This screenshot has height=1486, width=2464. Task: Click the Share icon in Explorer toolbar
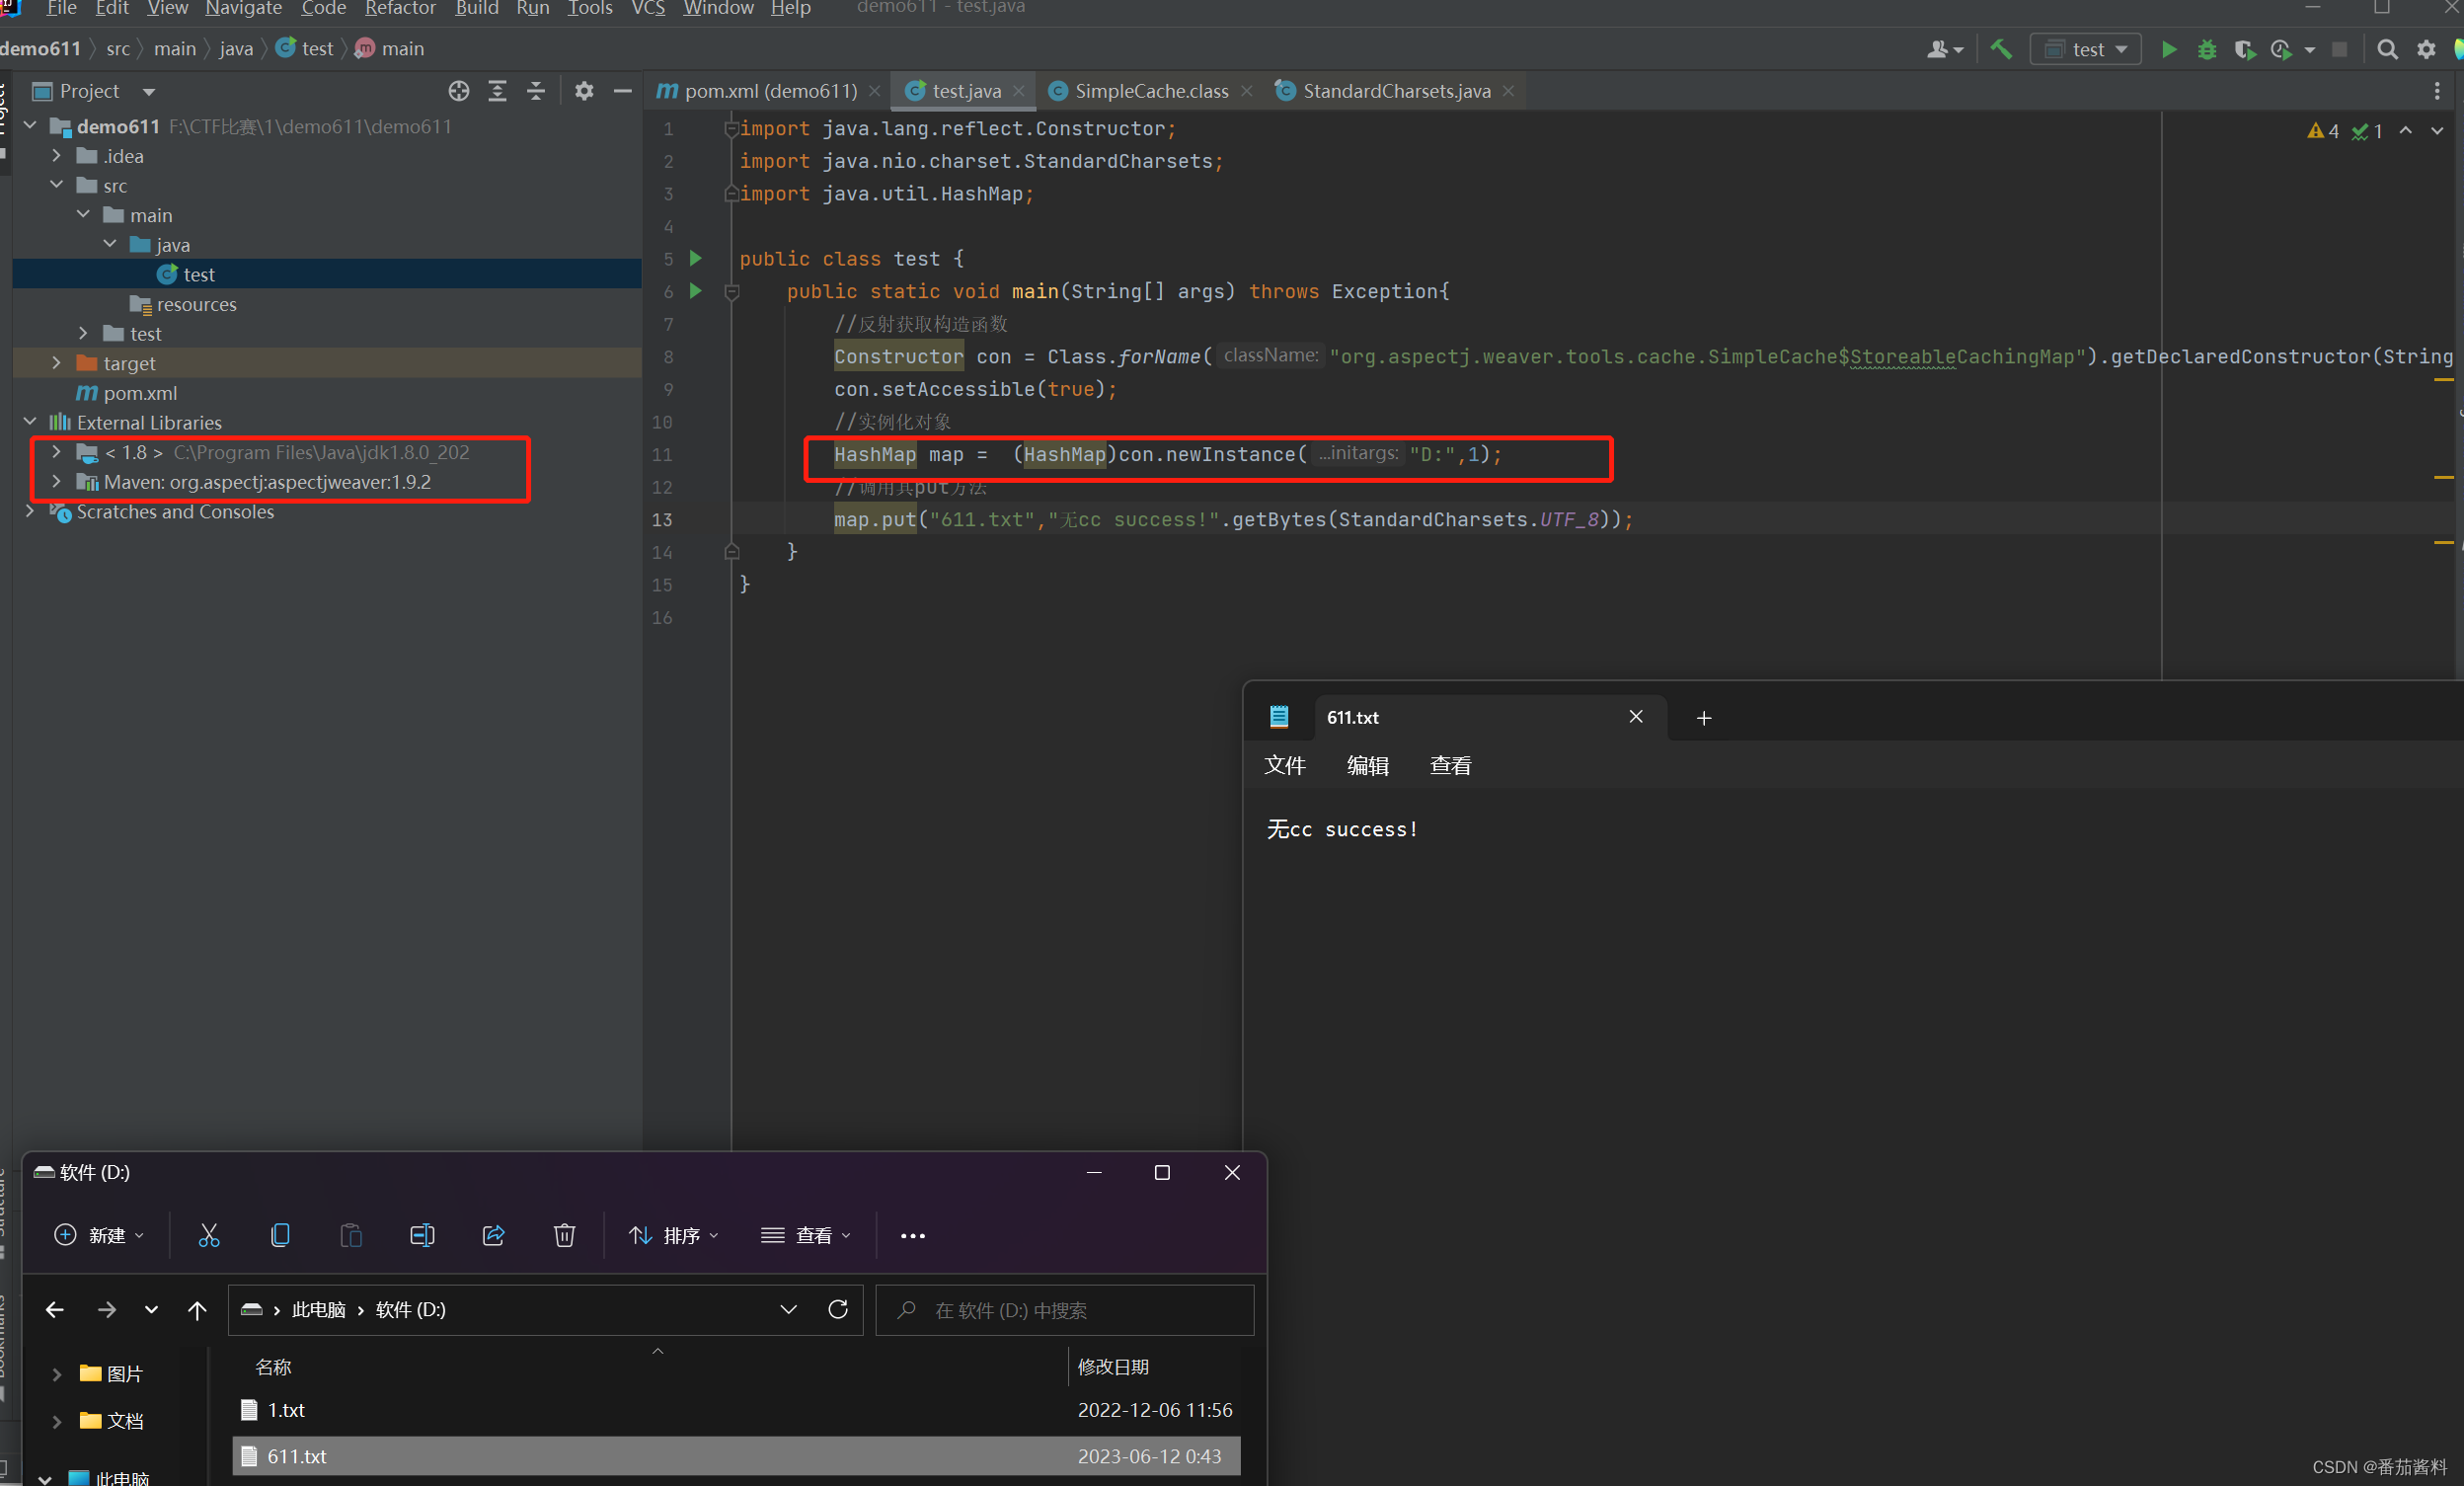(493, 1235)
